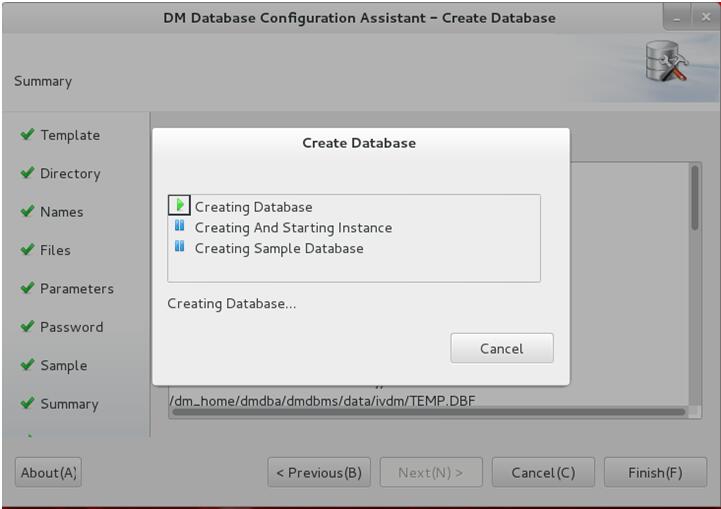Select the Parameters step in sidebar
This screenshot has width=721, height=509.
click(77, 289)
